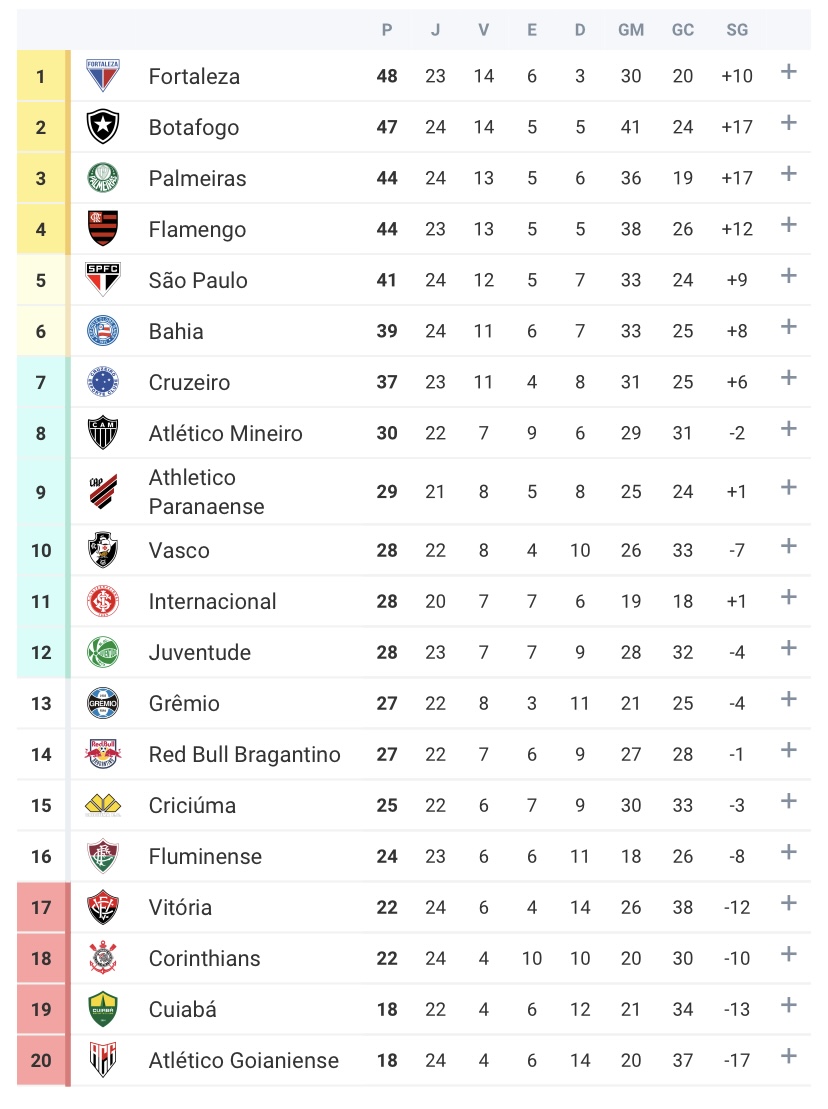Viewport: 828px width, 1109px height.
Task: Expand the Athletico Paranaense row
Action: [788, 487]
